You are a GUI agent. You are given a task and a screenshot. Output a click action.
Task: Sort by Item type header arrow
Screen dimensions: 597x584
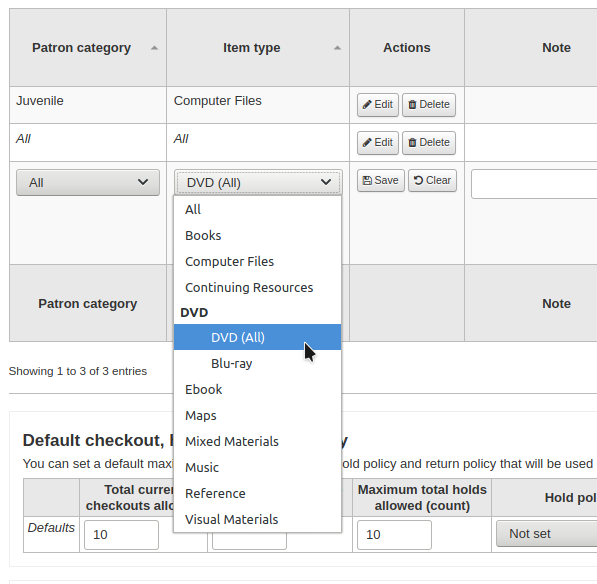337,48
